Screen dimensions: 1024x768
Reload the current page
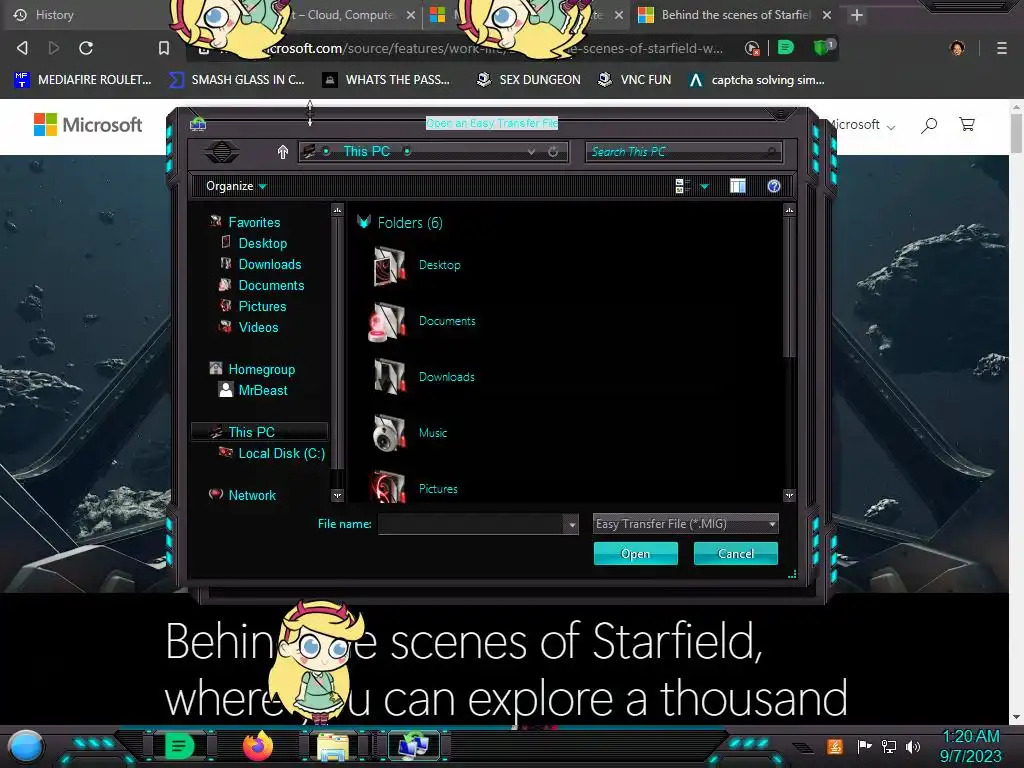(x=86, y=48)
